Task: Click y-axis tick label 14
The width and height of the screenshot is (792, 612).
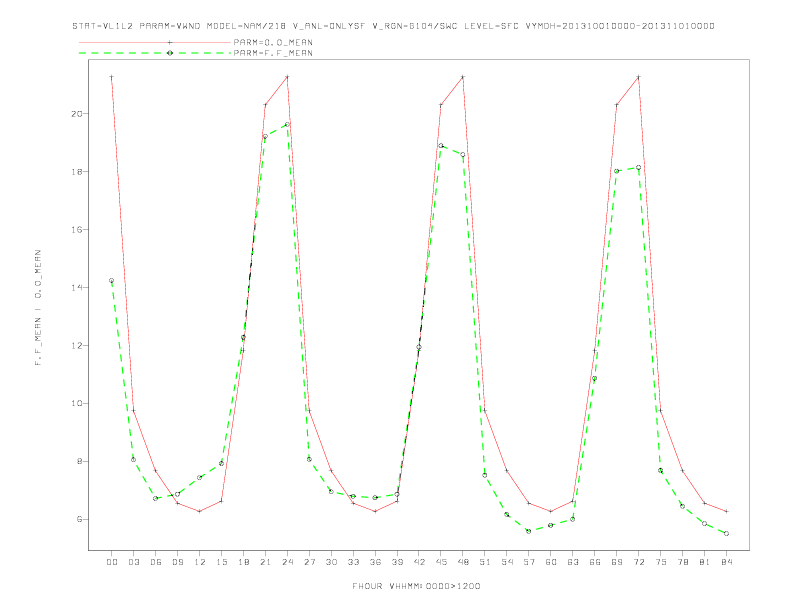Action: tap(77, 288)
